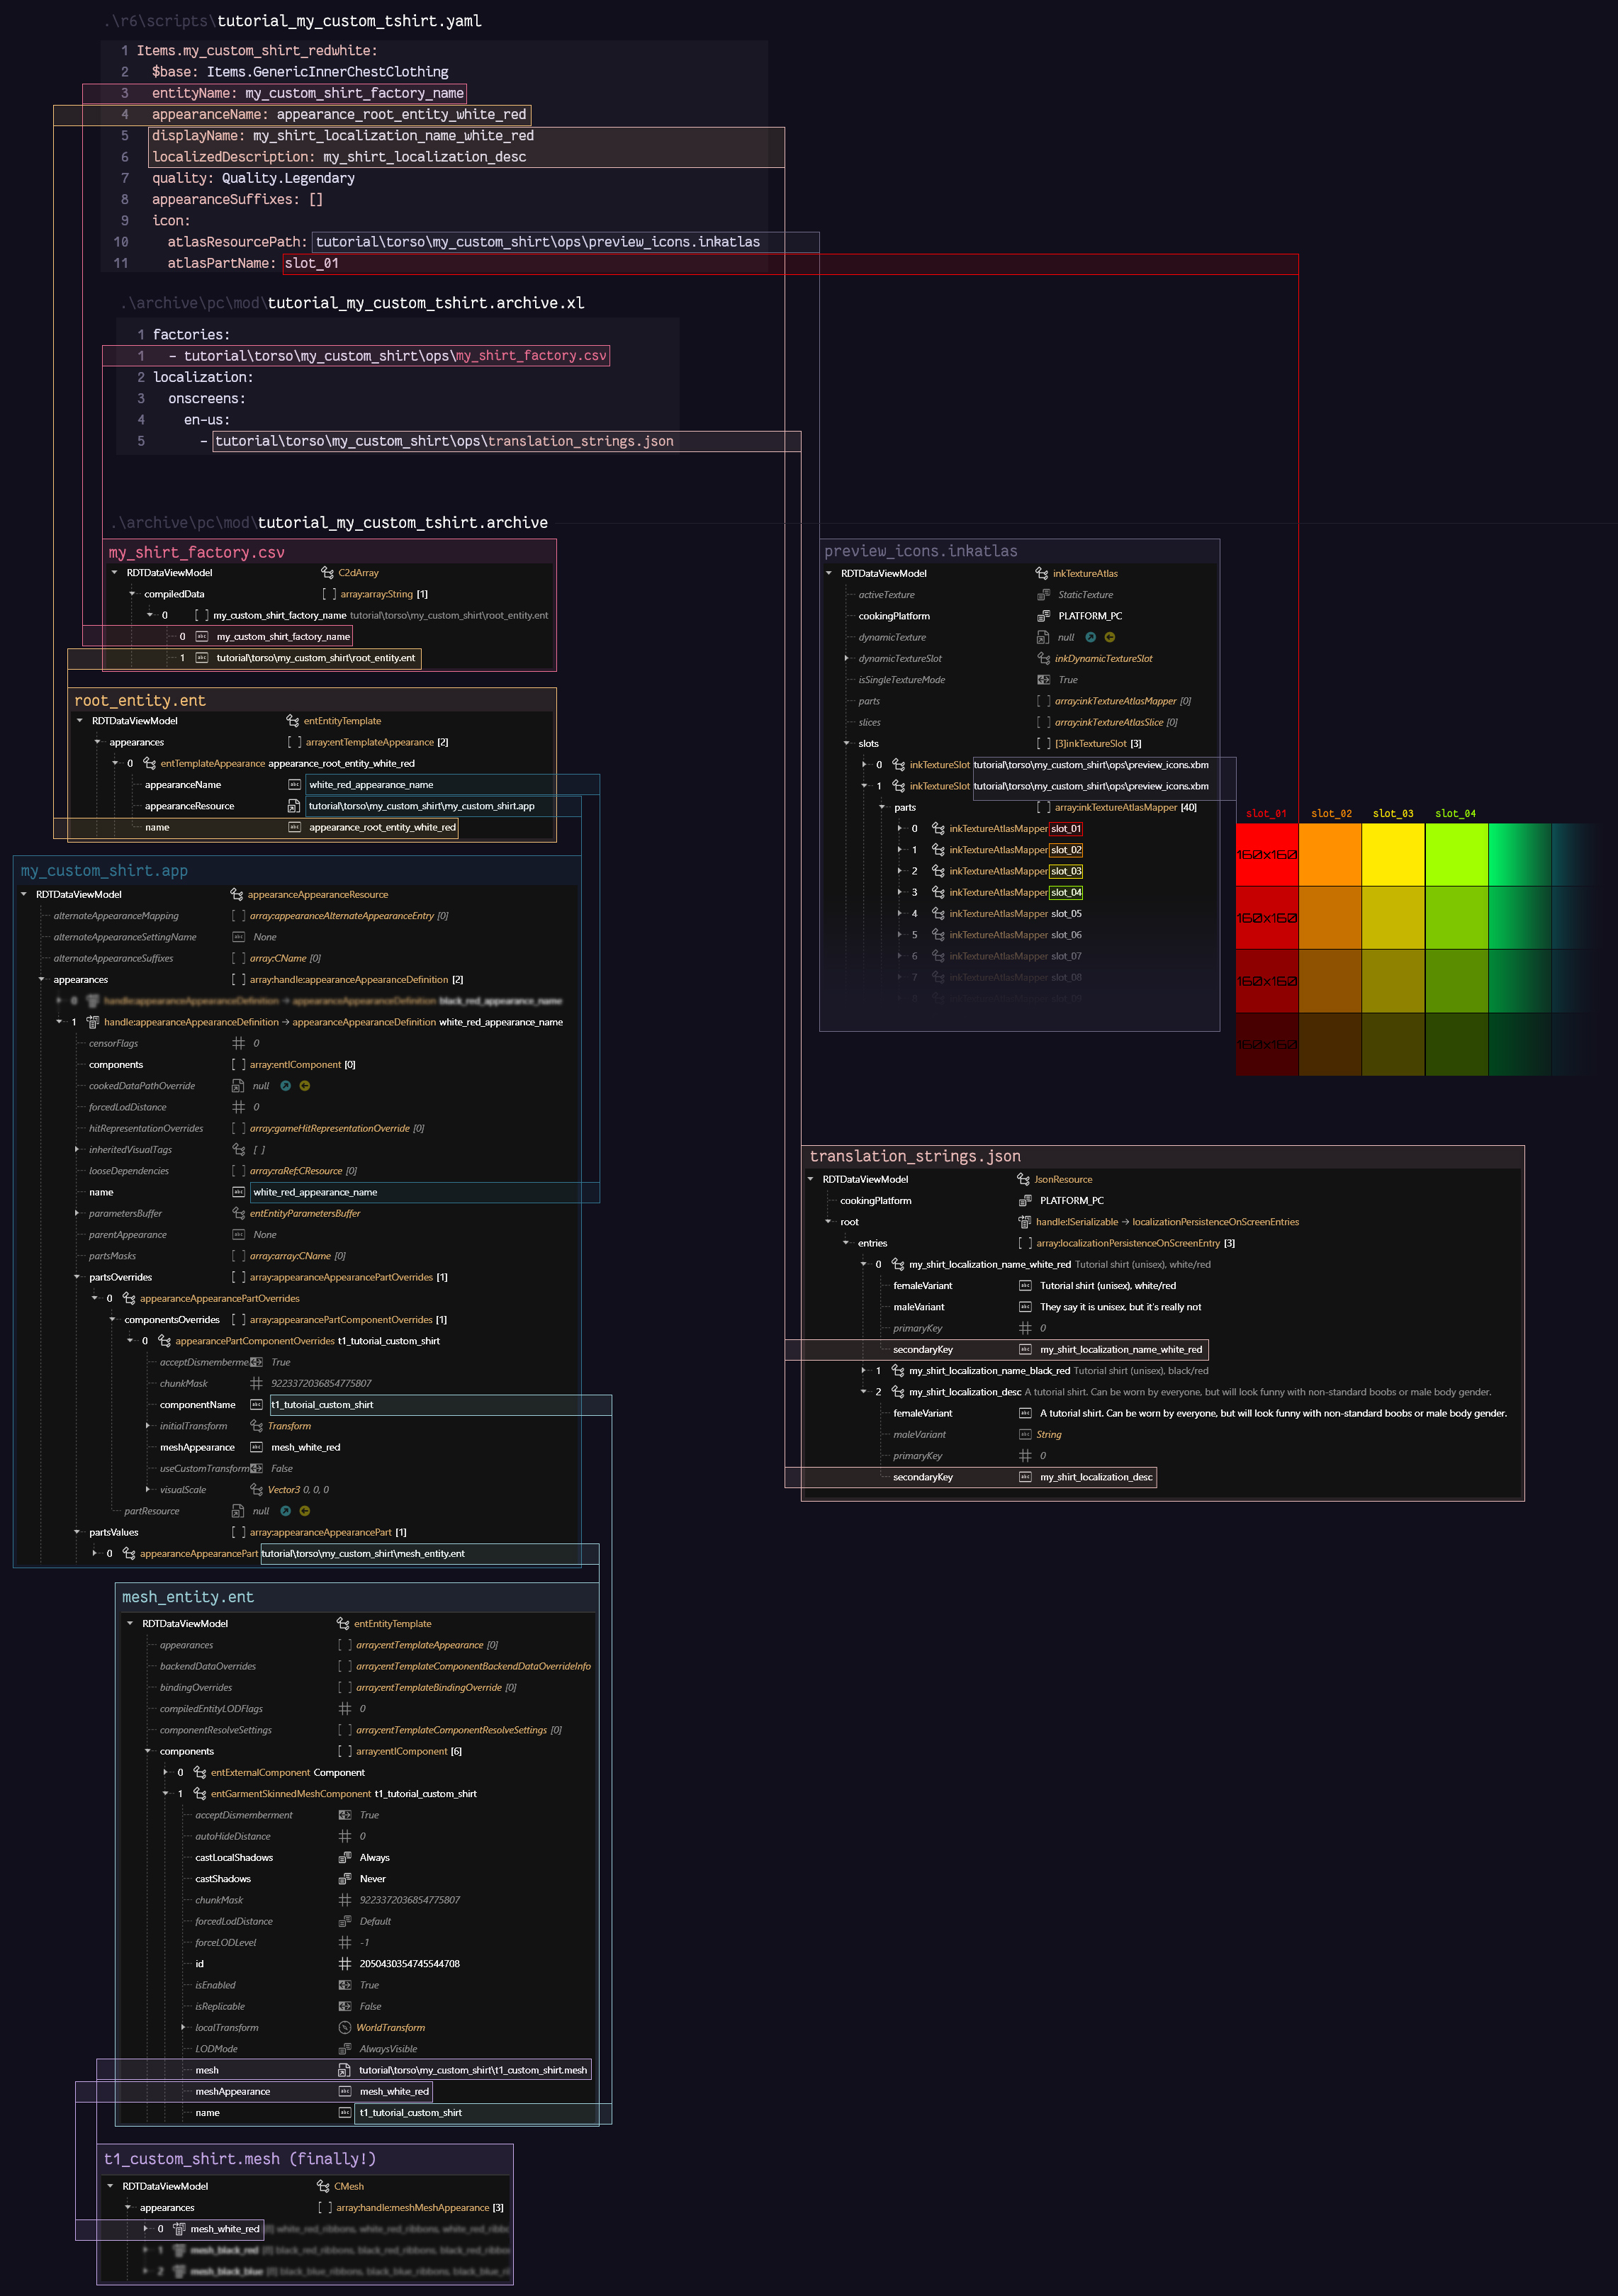Click handle icon of white_red appearanceDefinition entry
1618x2296 pixels.
[93, 1022]
